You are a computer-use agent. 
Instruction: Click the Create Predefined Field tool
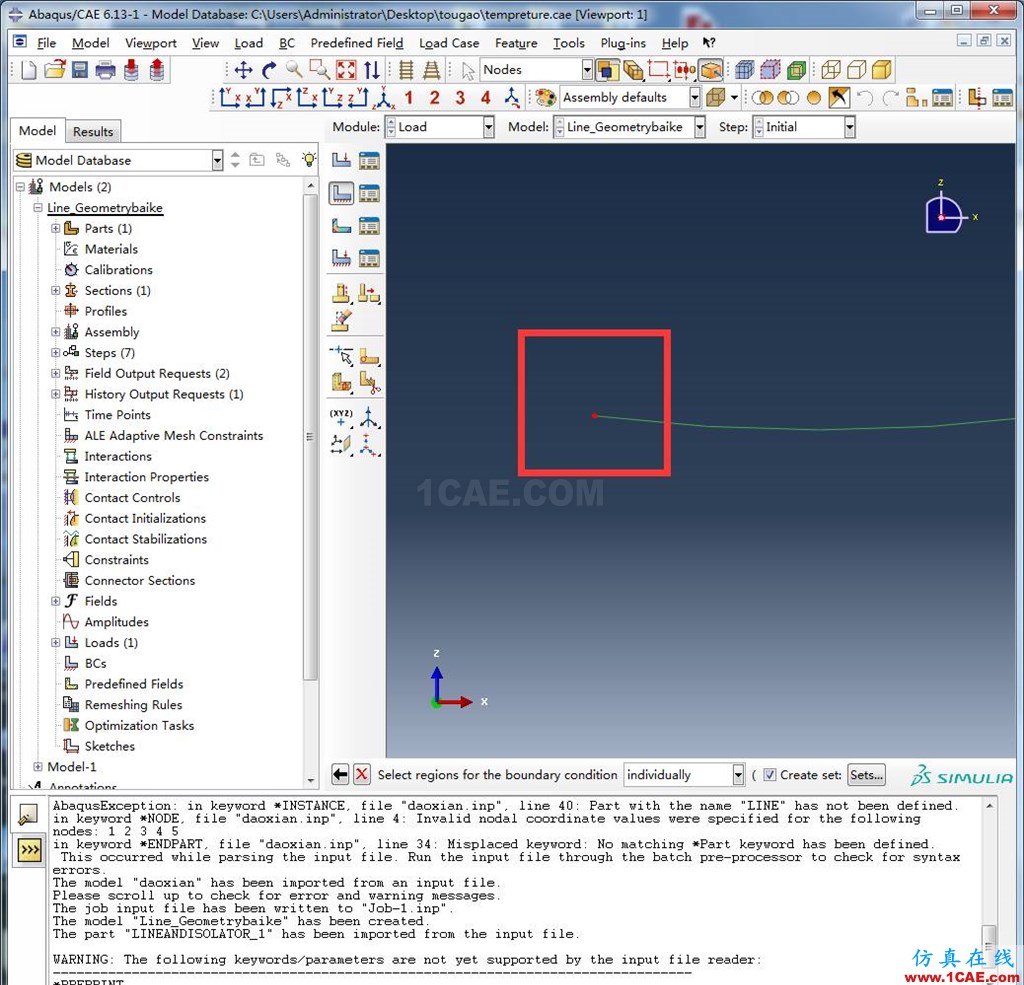[x=341, y=226]
